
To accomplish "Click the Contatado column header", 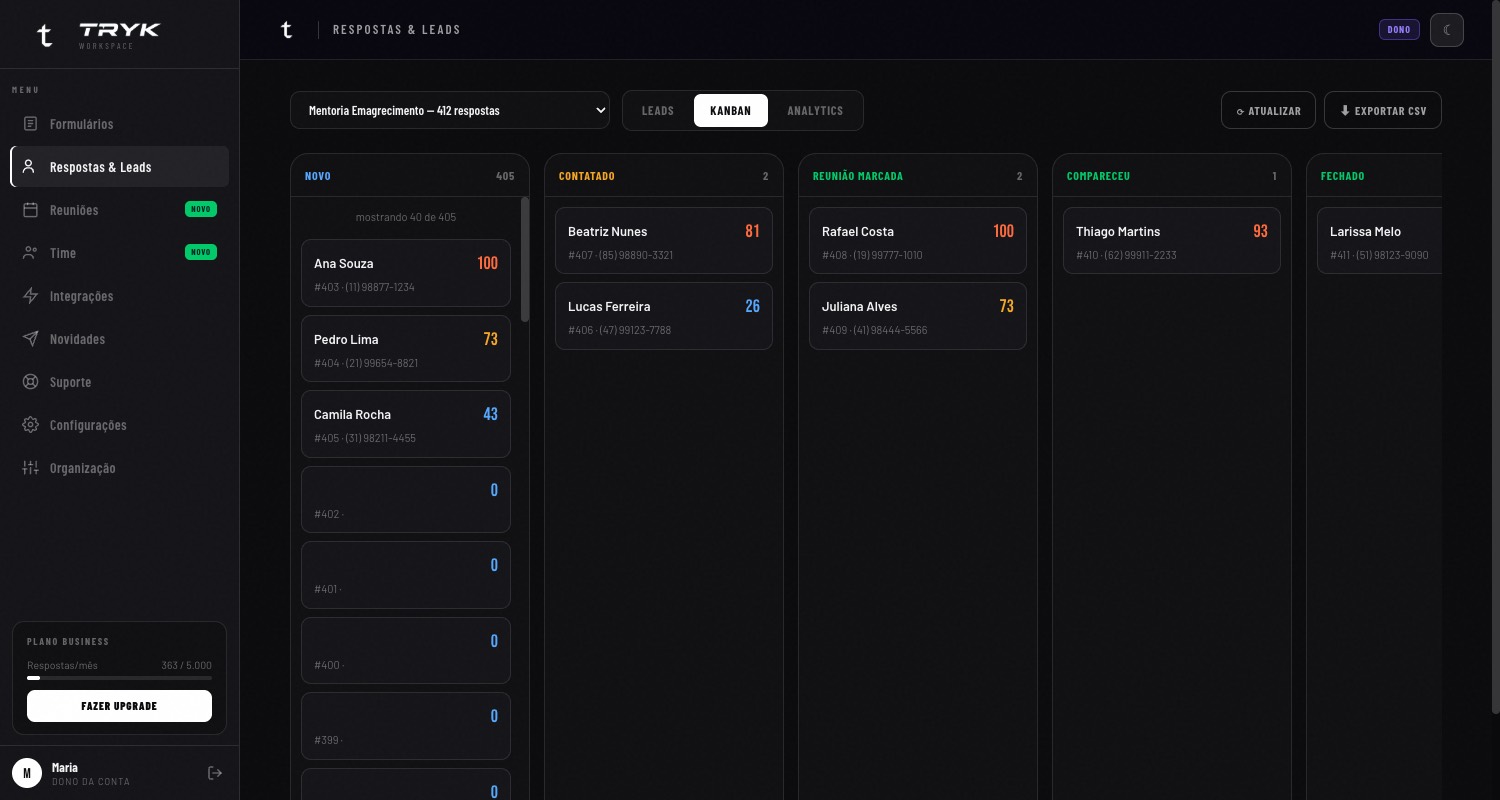I will [x=664, y=176].
